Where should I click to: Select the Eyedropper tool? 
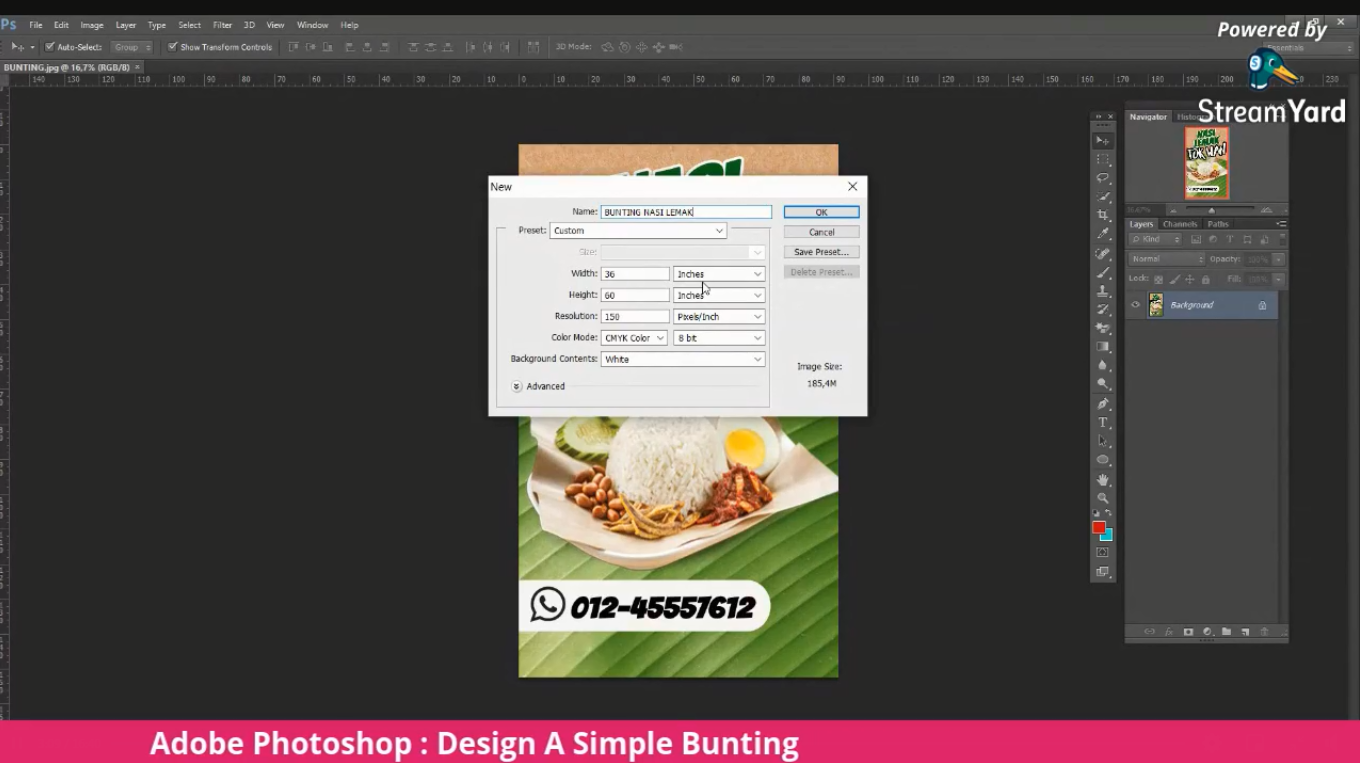pos(1103,234)
